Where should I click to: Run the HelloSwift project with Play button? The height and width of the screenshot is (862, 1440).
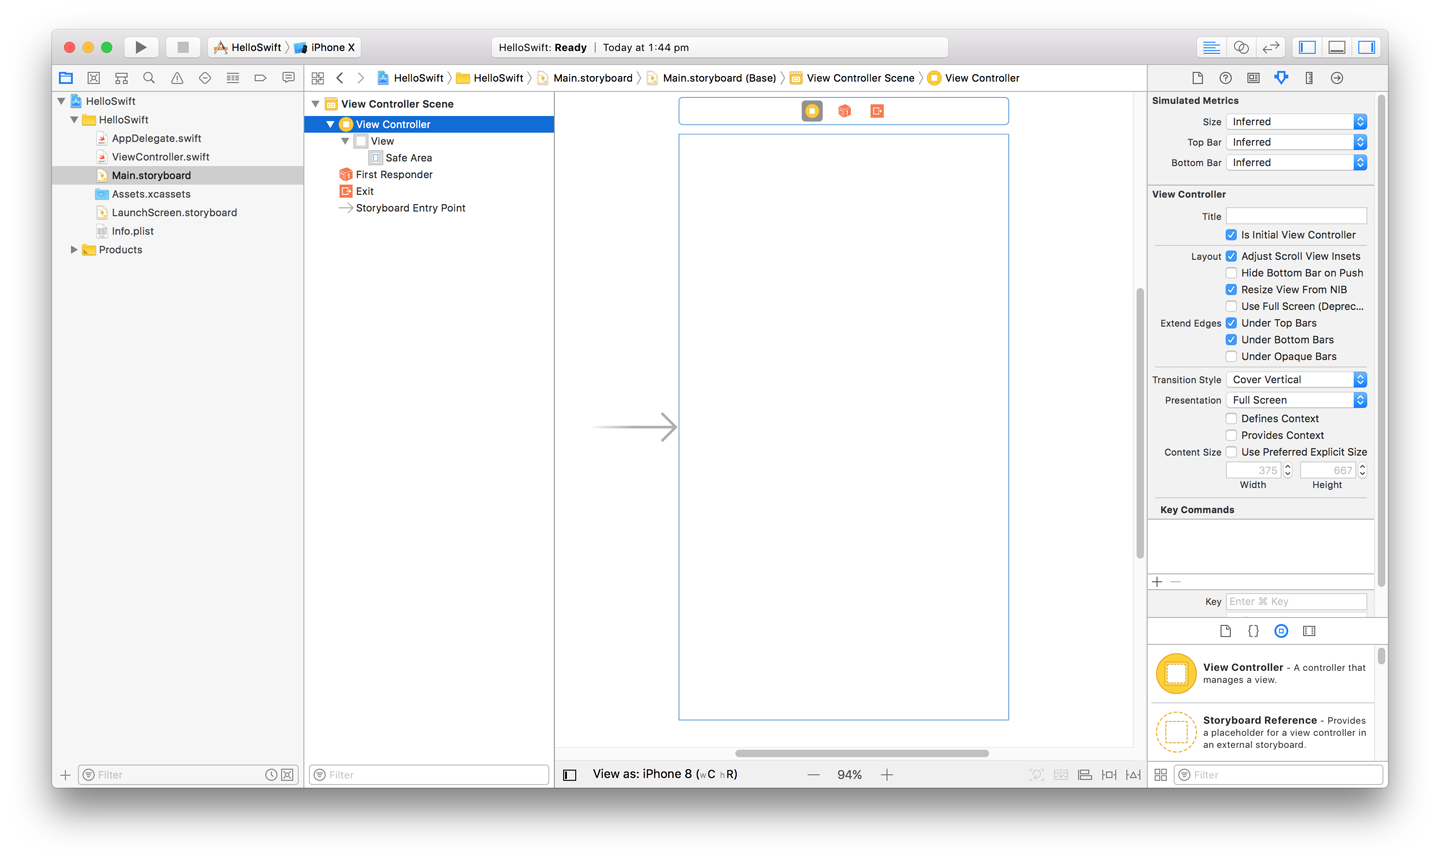(141, 47)
